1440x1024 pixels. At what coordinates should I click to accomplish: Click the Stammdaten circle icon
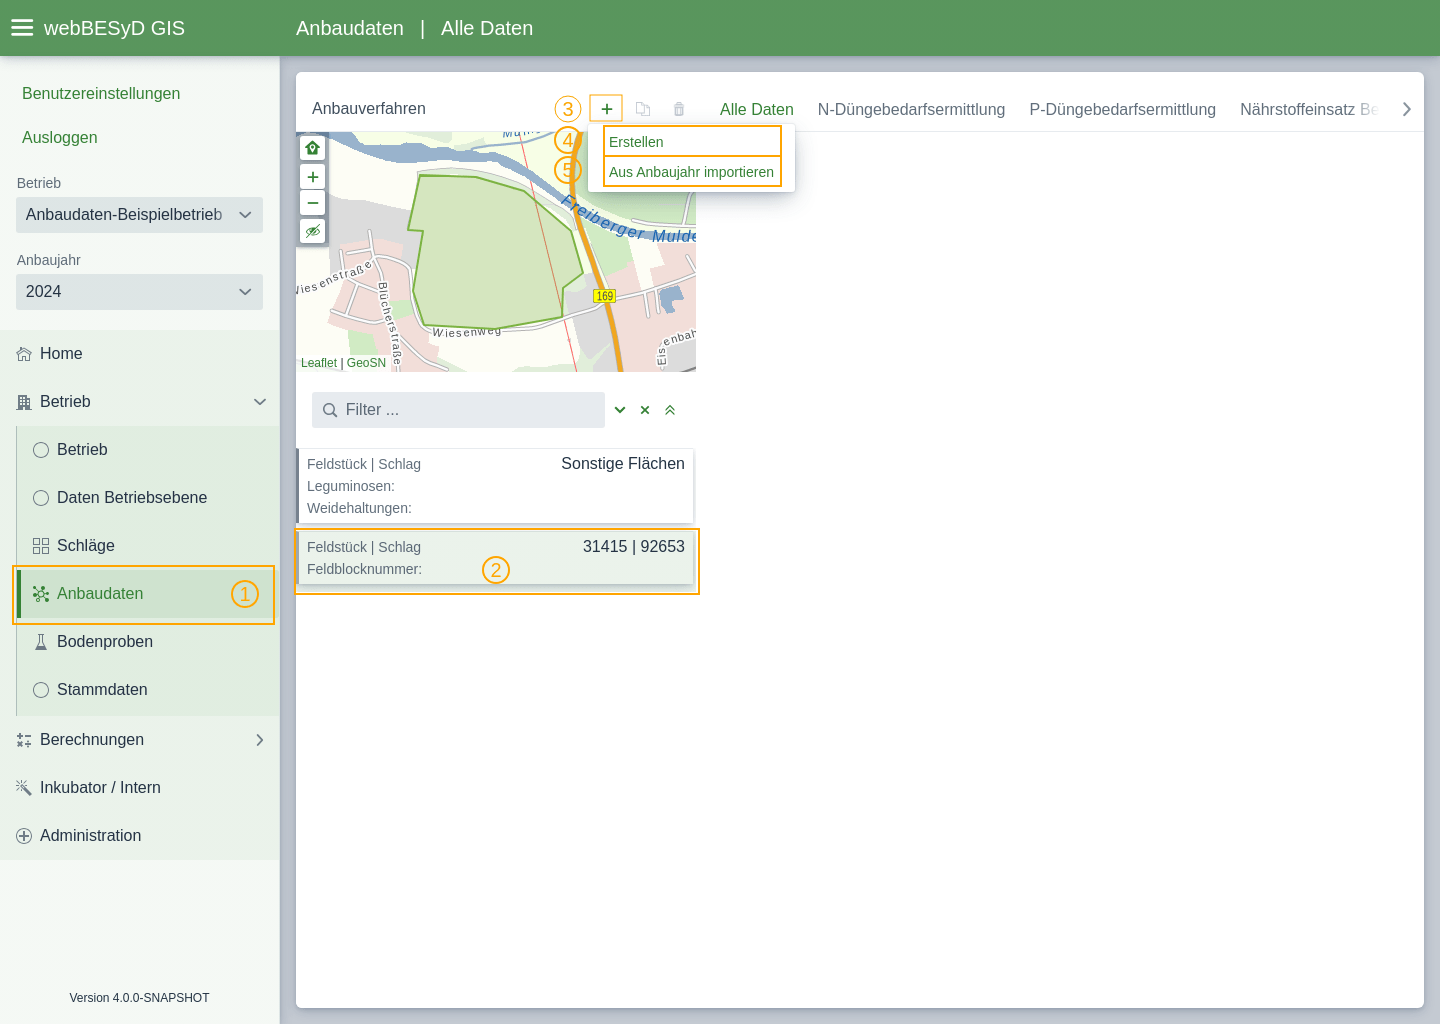[41, 690]
